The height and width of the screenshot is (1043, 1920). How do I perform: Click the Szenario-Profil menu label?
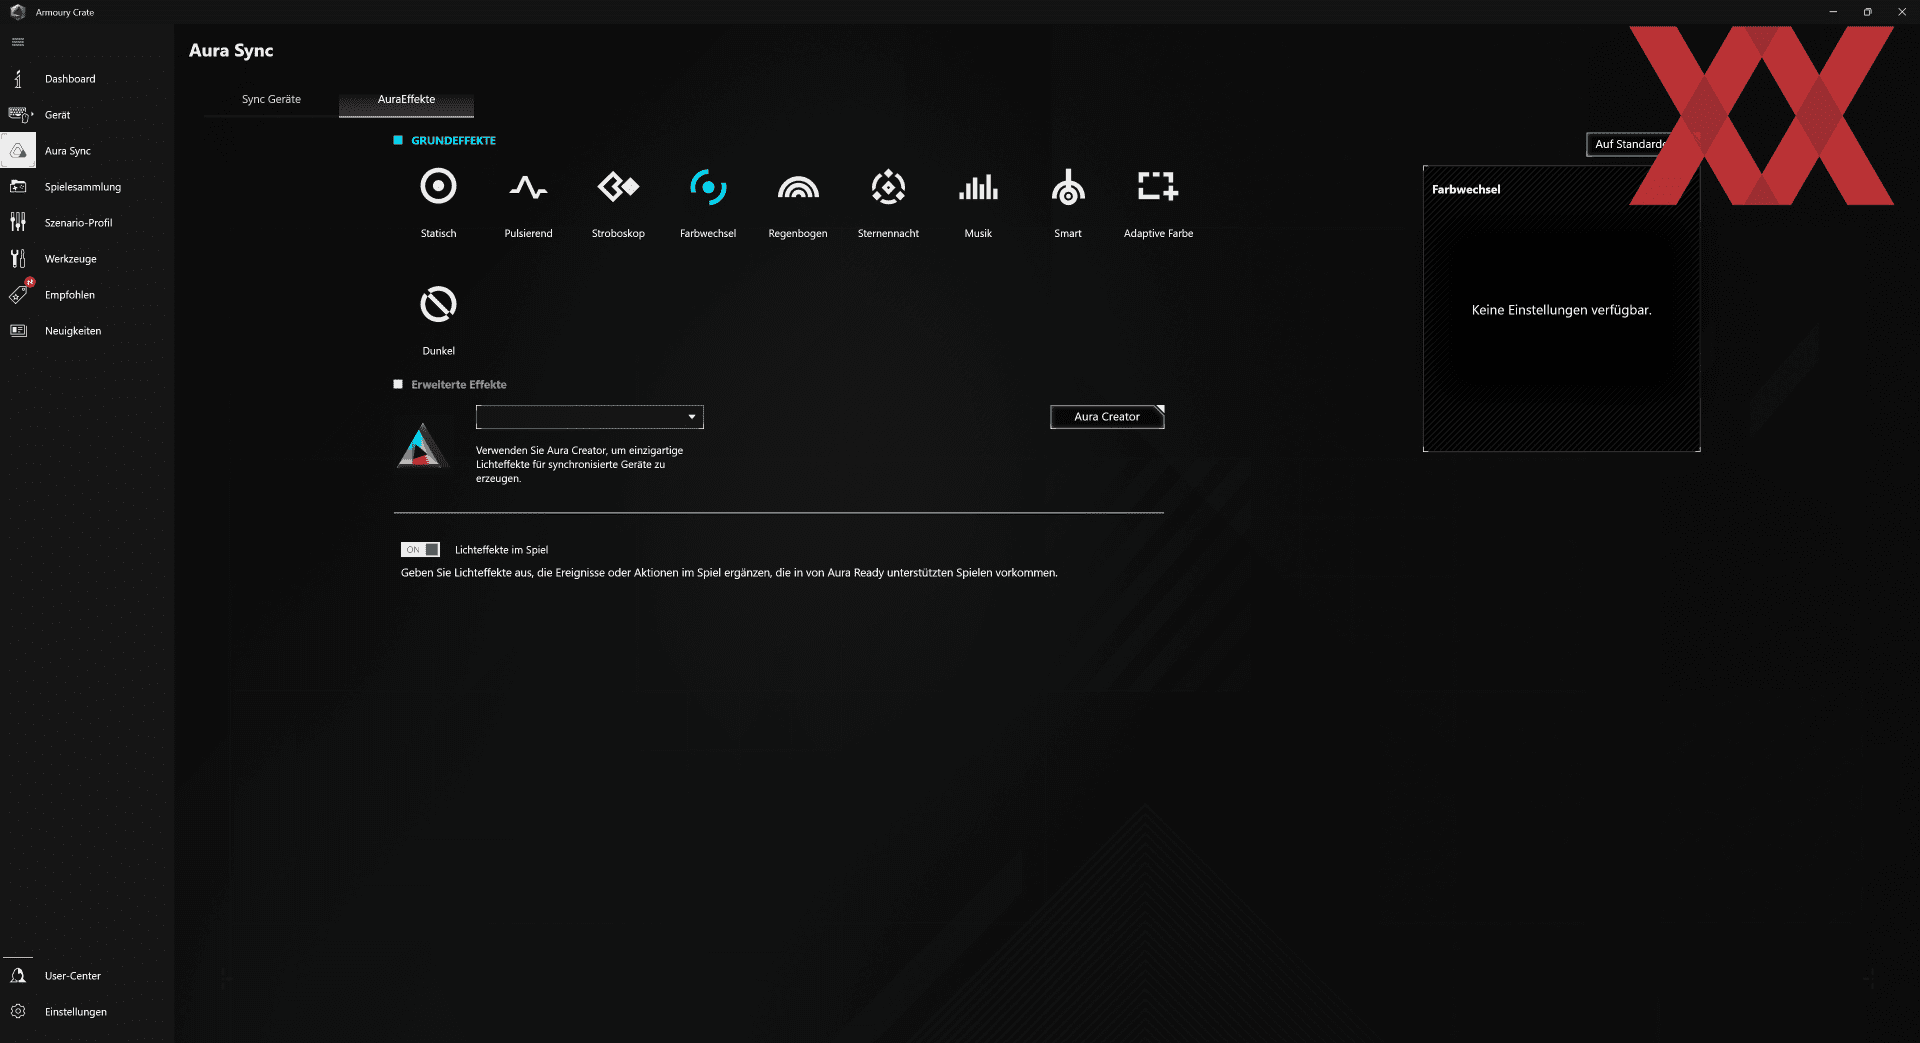pyautogui.click(x=79, y=223)
